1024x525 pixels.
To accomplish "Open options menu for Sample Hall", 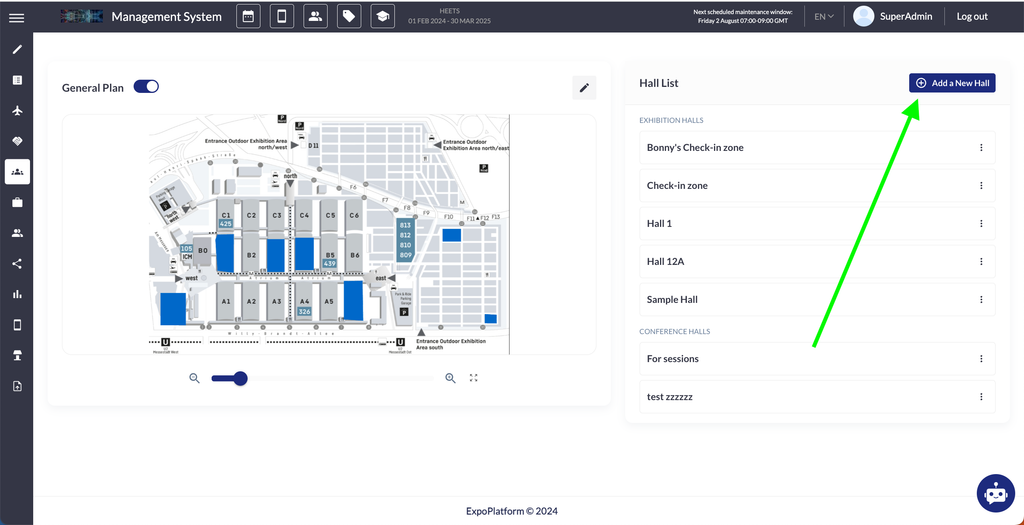I will pyautogui.click(x=981, y=300).
